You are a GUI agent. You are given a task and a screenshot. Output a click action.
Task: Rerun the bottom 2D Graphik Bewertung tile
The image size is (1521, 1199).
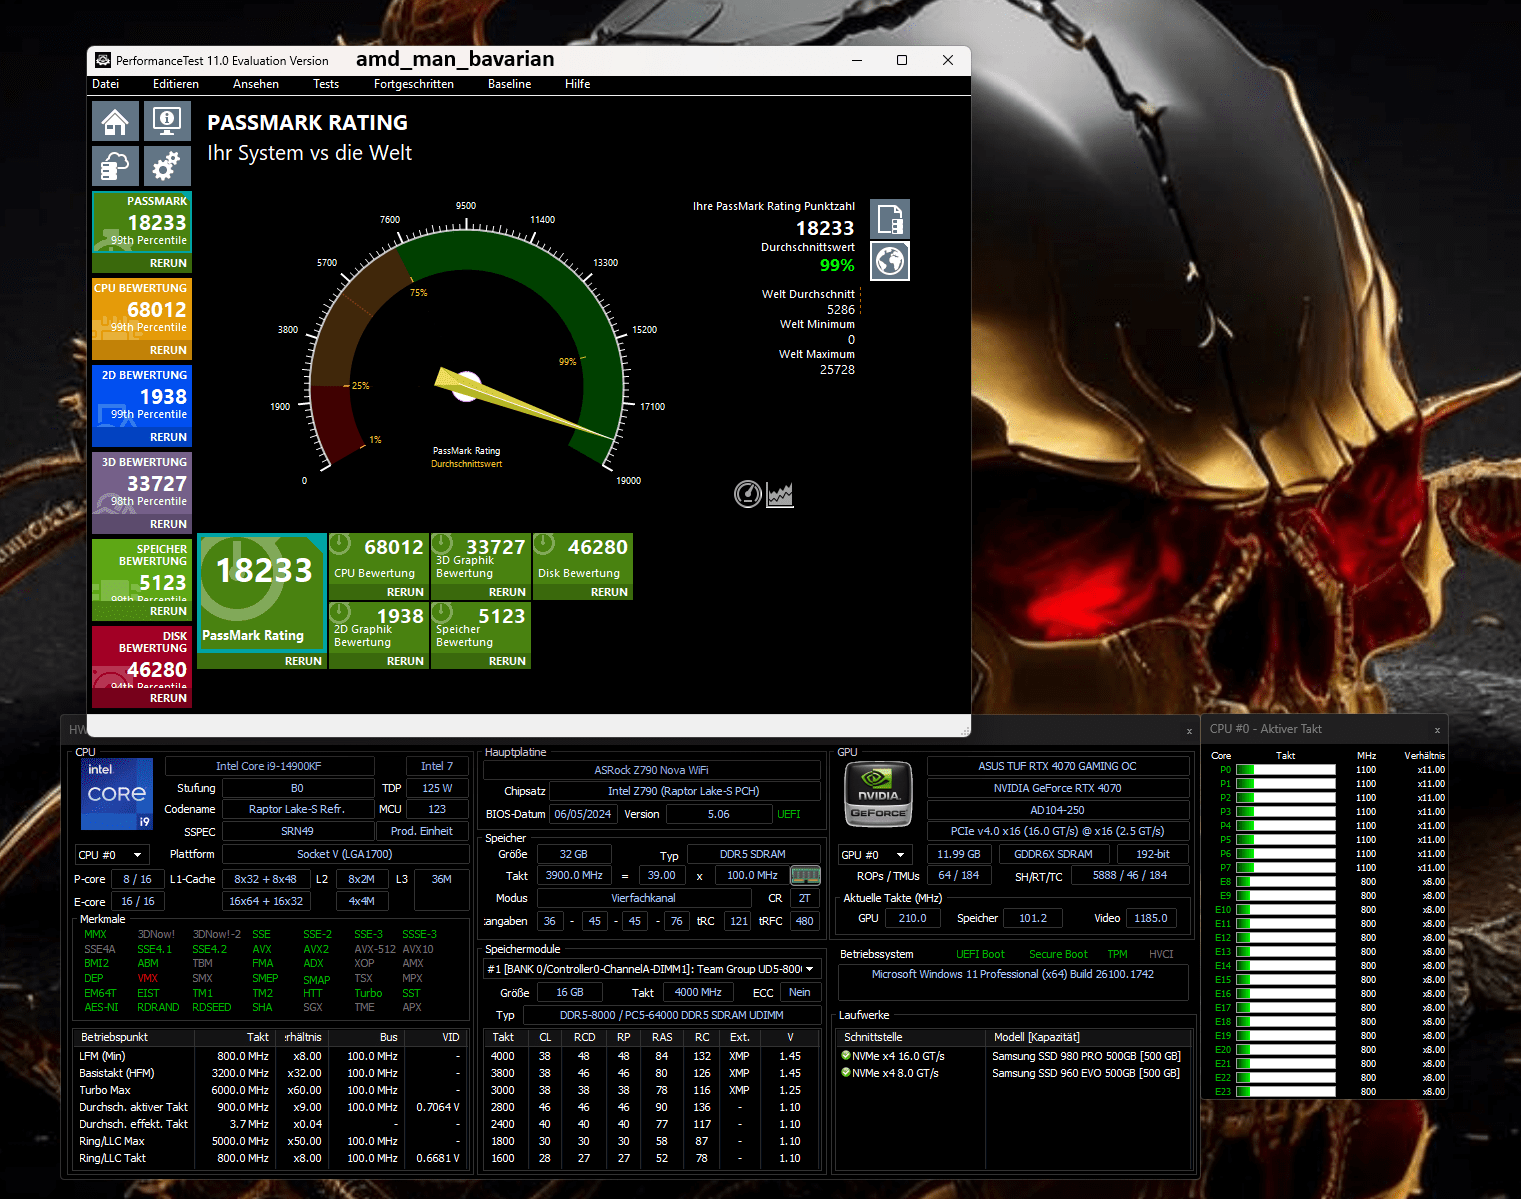coord(405,661)
